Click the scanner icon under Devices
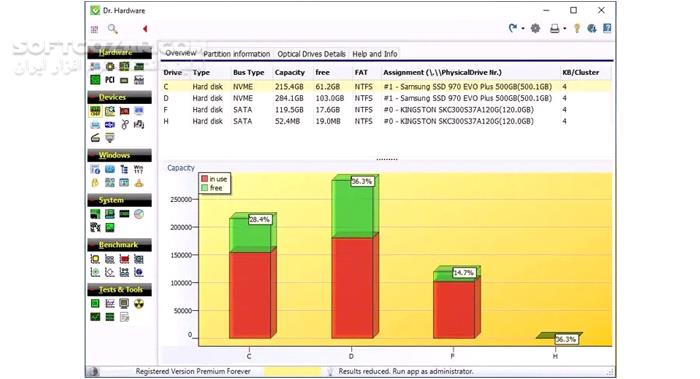 [95, 138]
